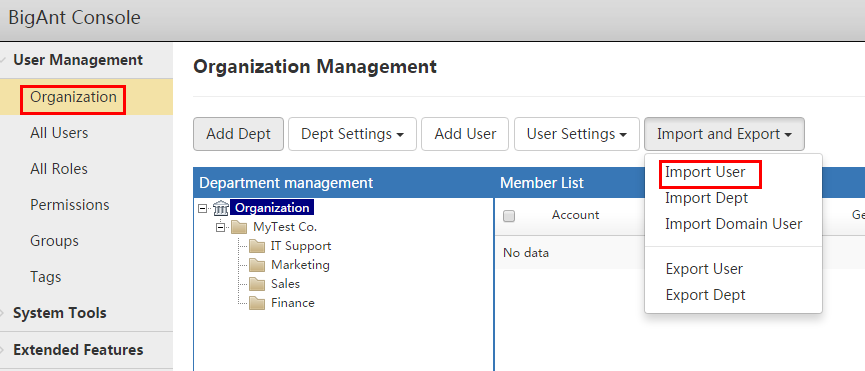The height and width of the screenshot is (371, 865).
Task: Toggle the Import and Export dropdown
Action: [724, 134]
